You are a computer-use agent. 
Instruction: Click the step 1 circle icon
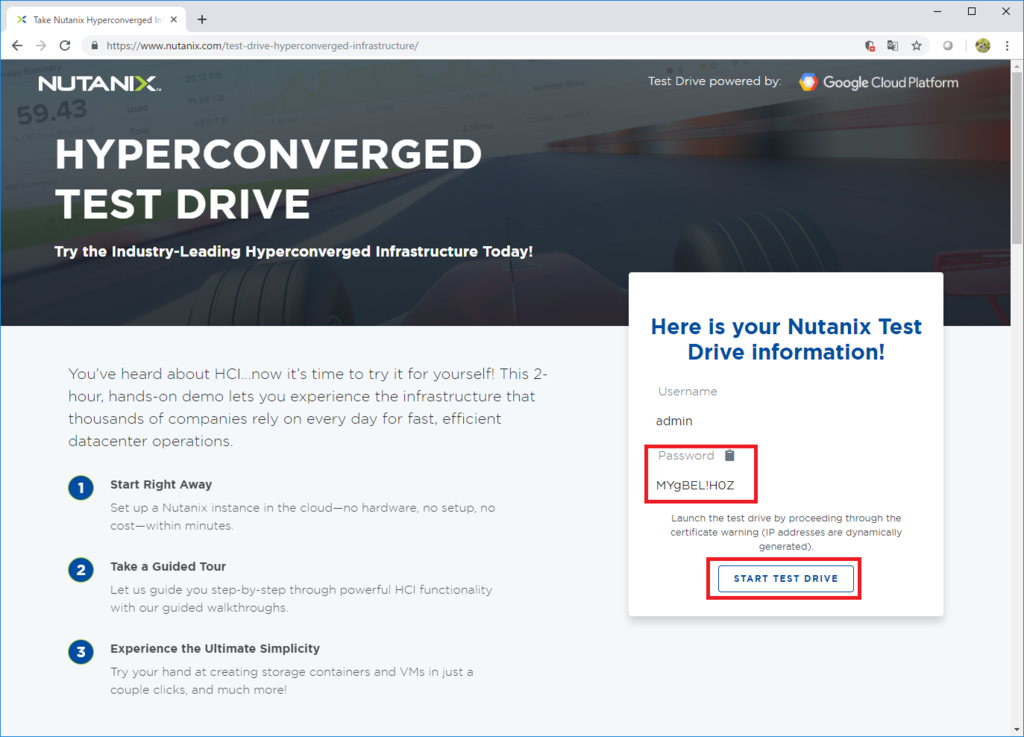pyautogui.click(x=81, y=488)
